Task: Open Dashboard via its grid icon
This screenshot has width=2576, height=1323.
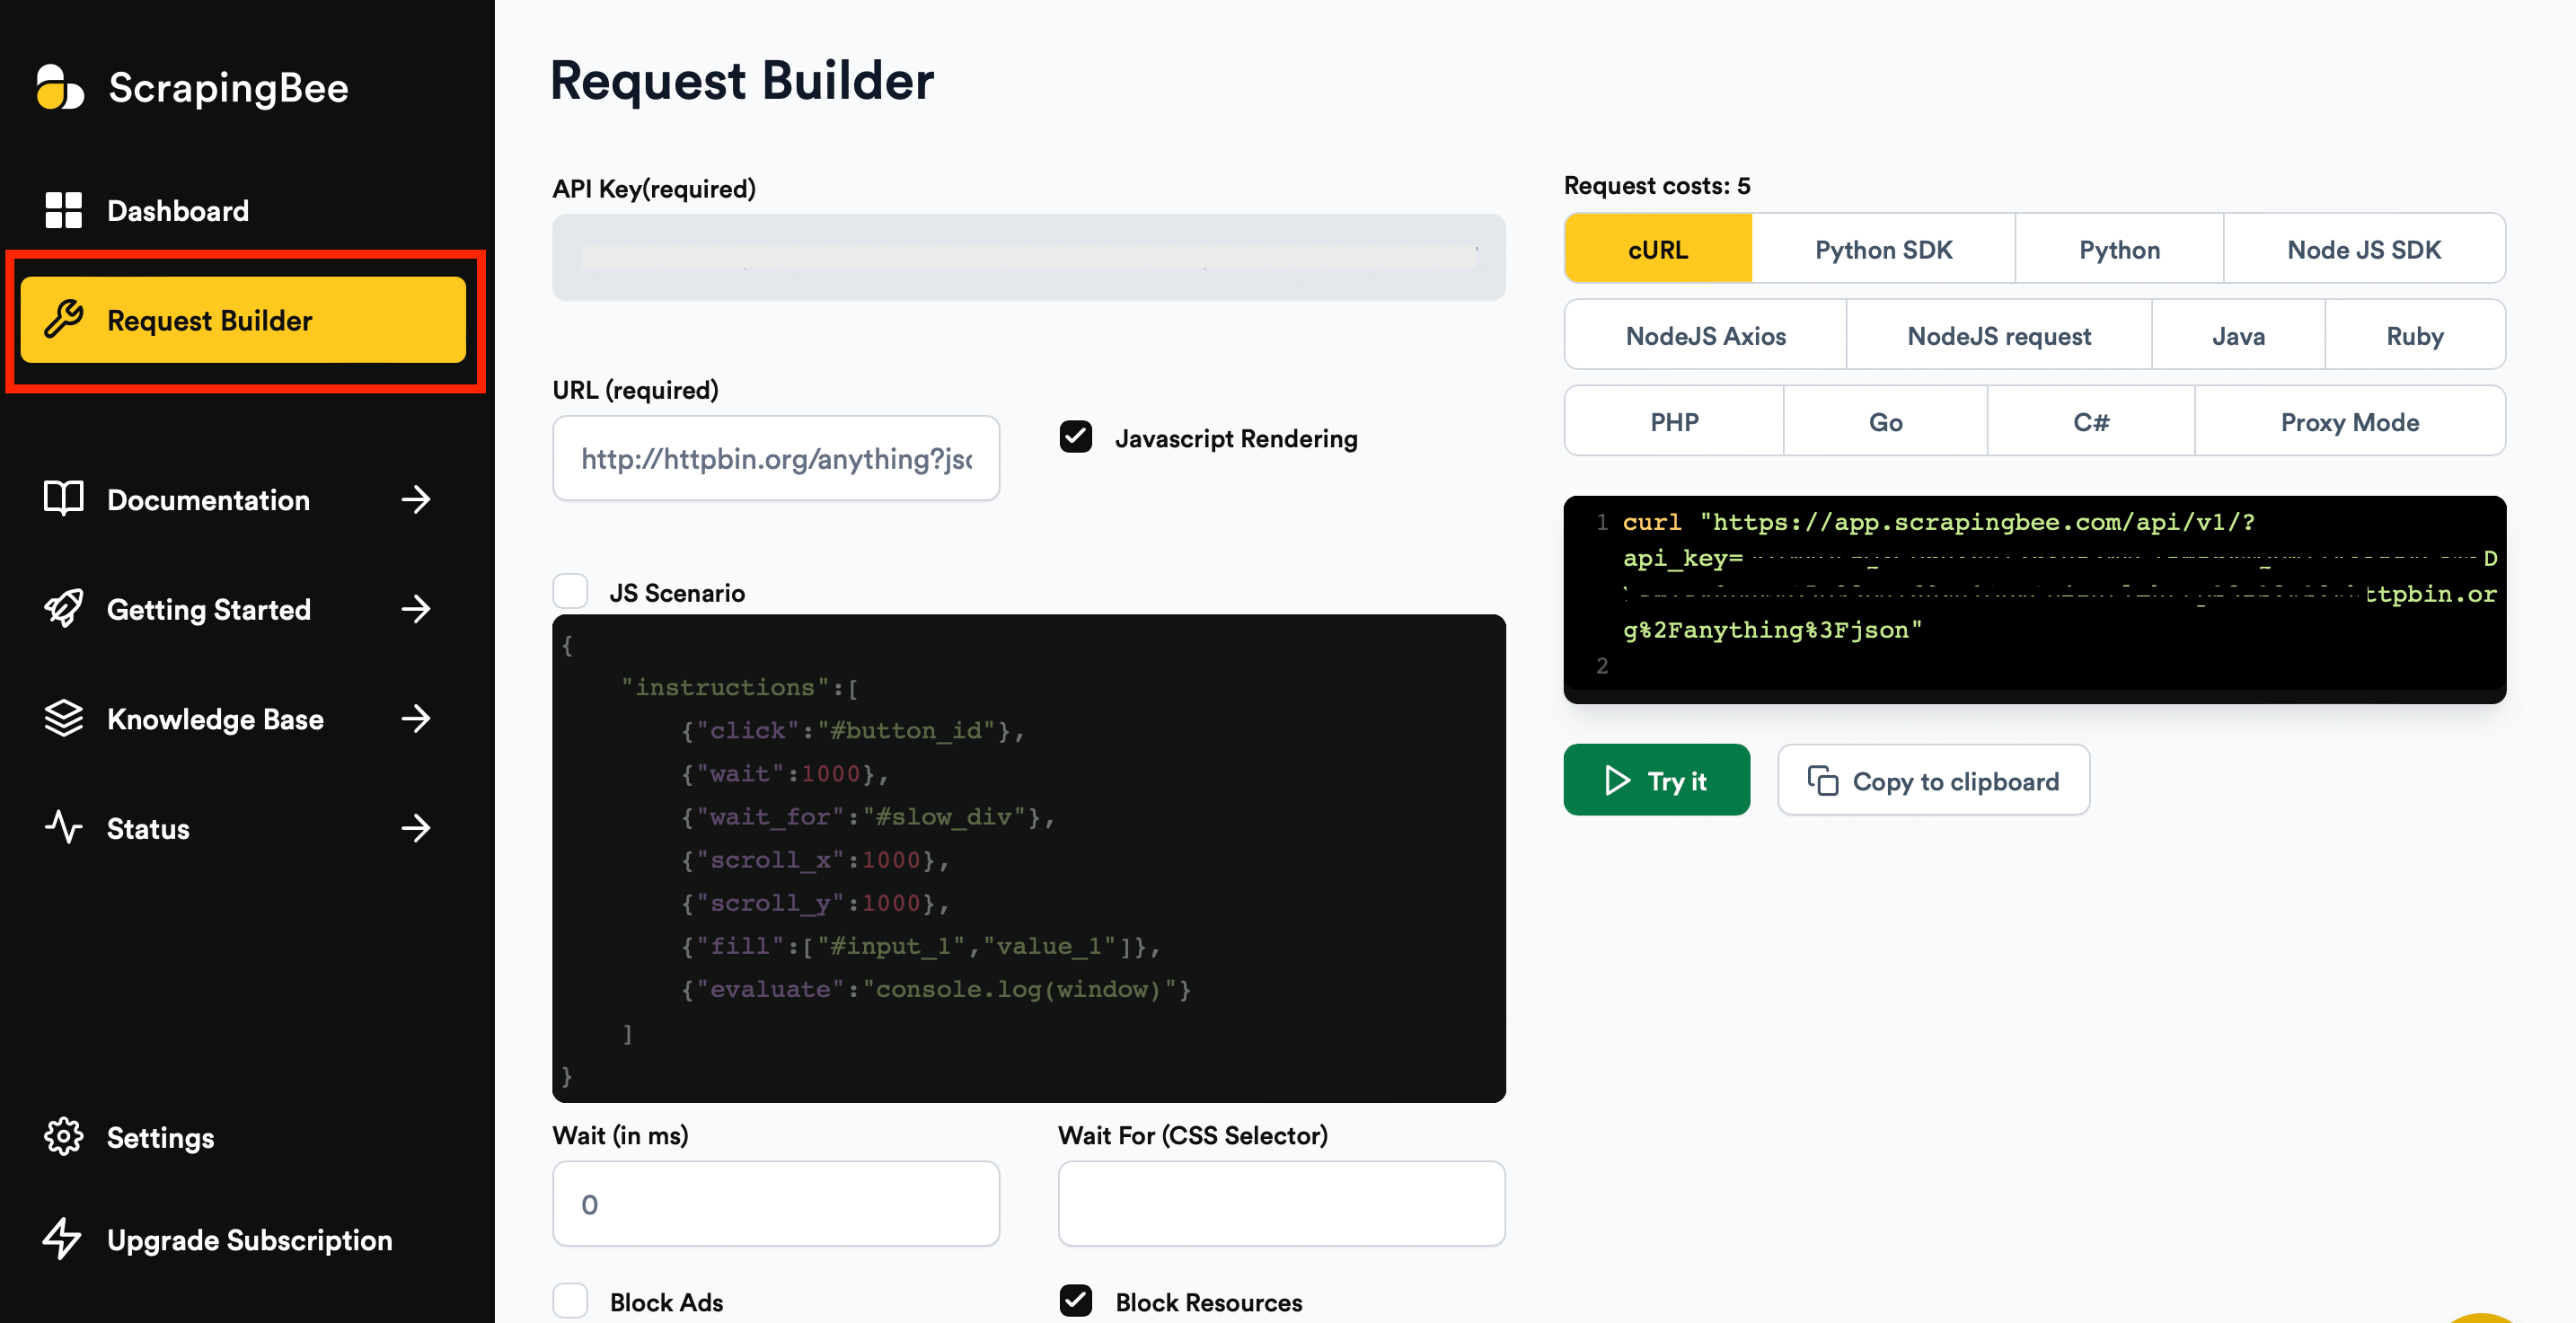Action: (63, 210)
